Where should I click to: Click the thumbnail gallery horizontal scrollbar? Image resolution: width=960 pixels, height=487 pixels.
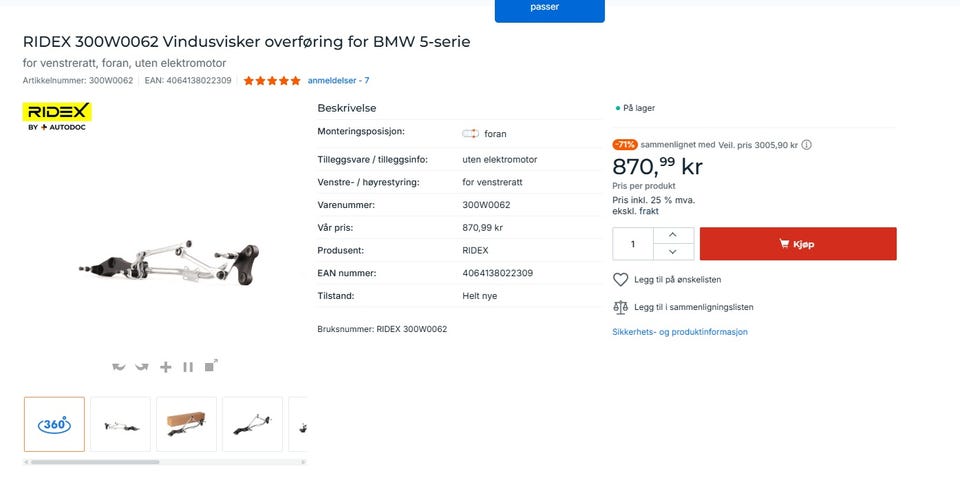tap(165, 462)
